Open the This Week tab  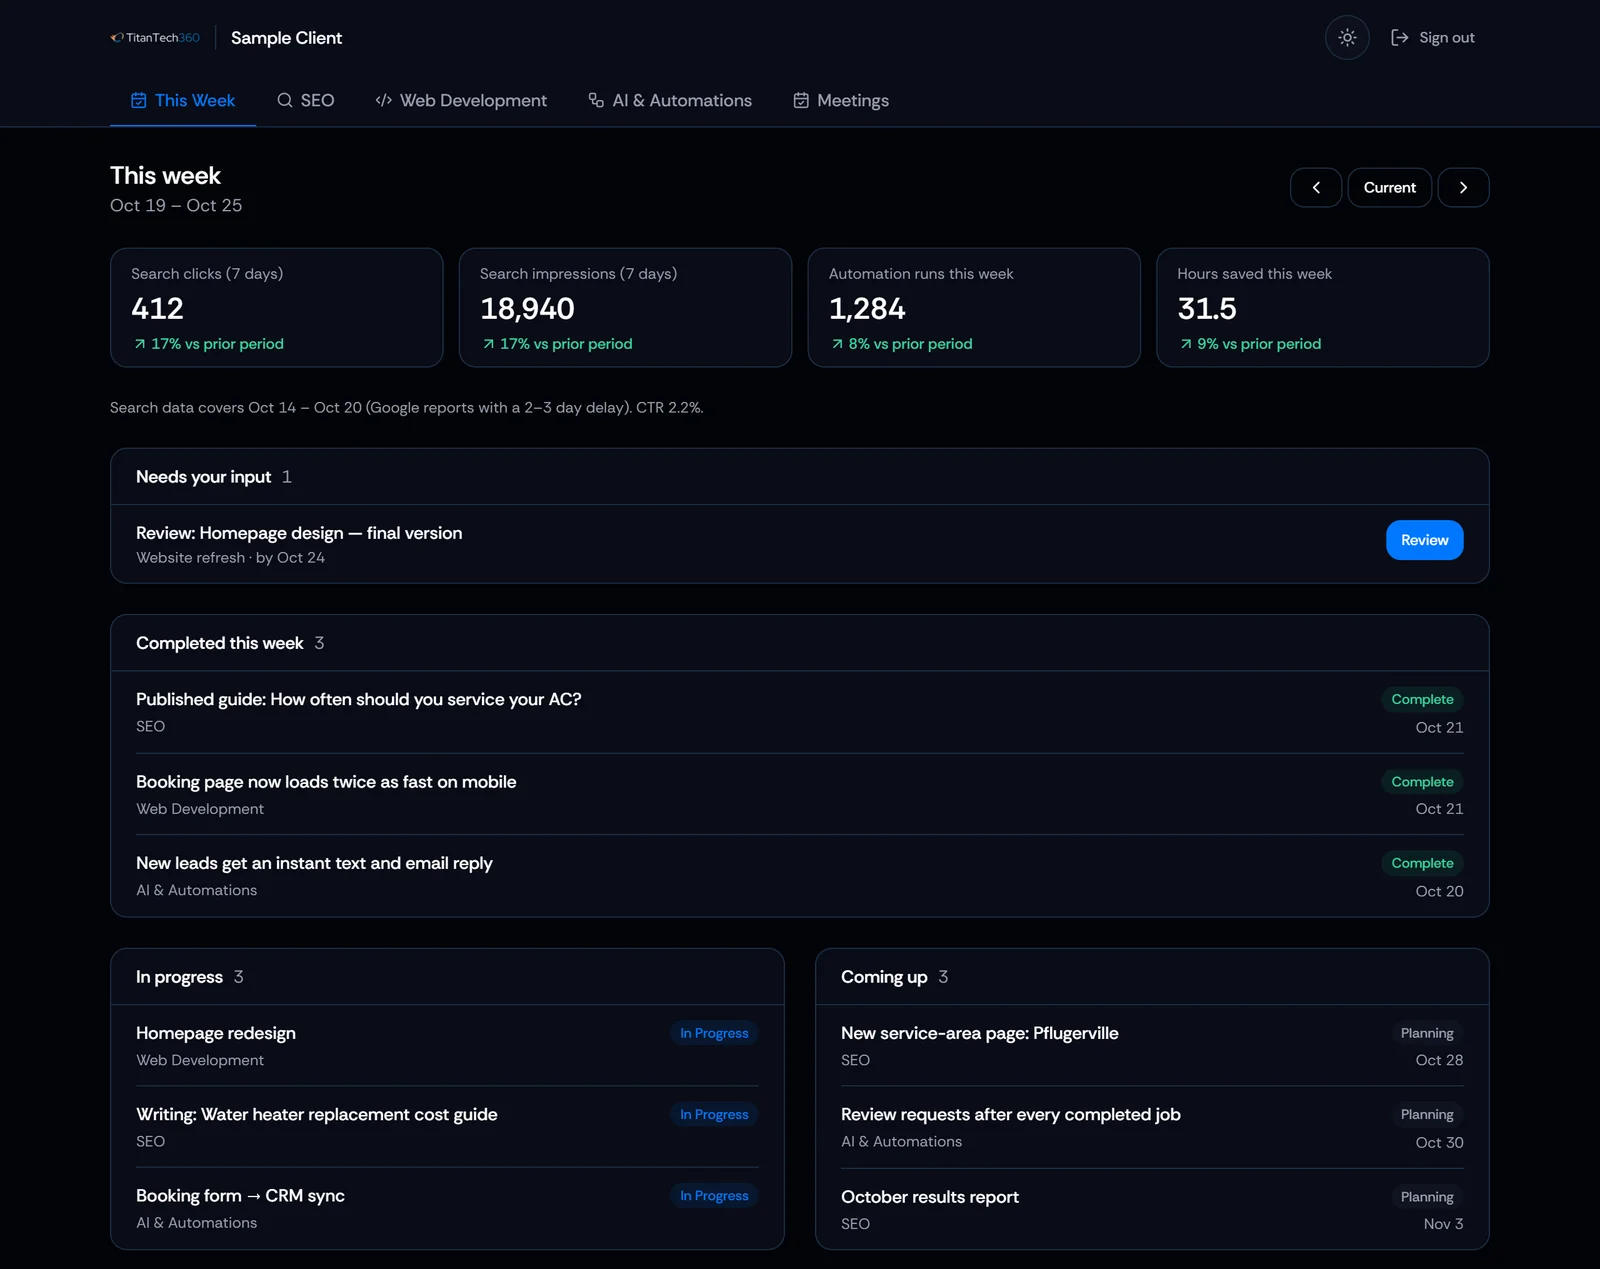click(x=183, y=100)
